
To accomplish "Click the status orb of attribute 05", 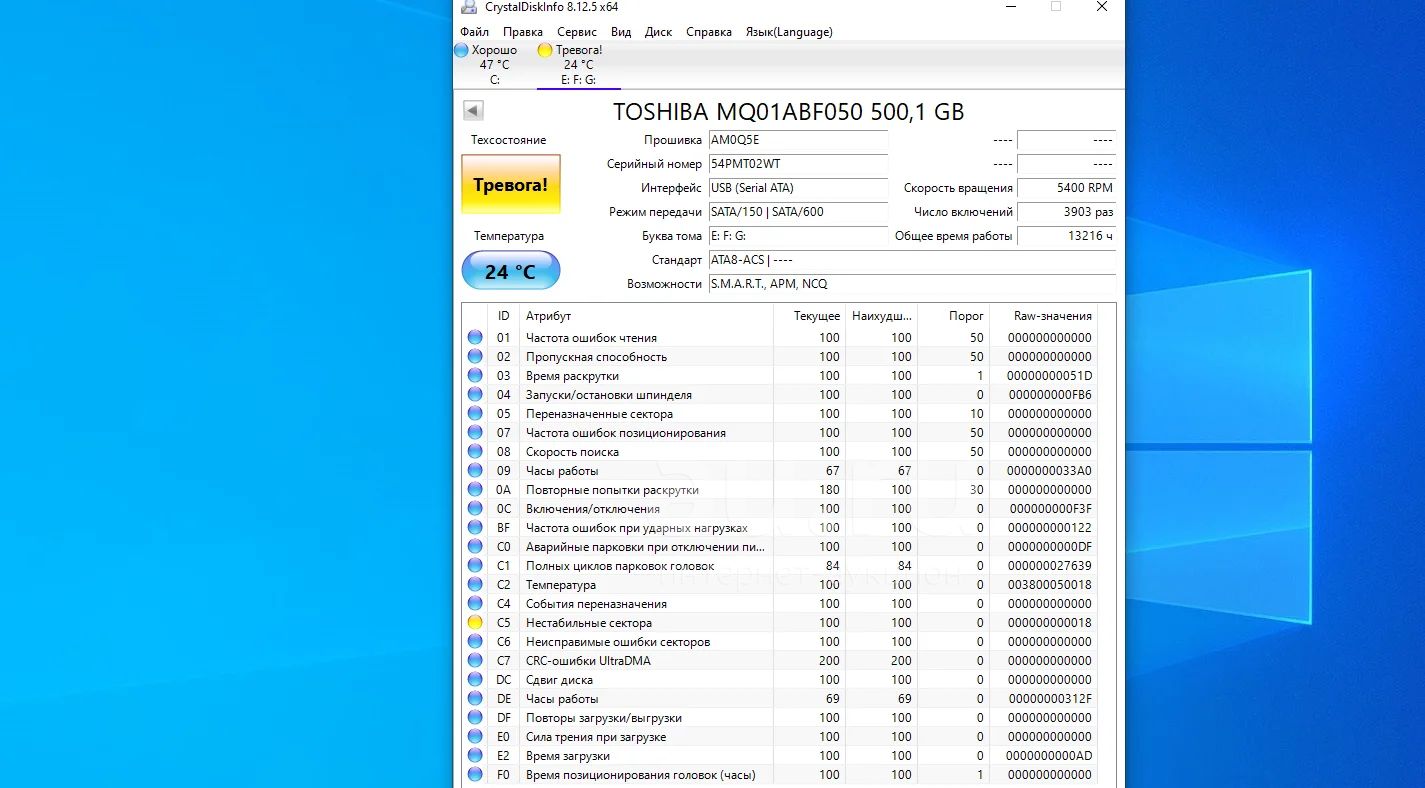I will pyautogui.click(x=475, y=413).
